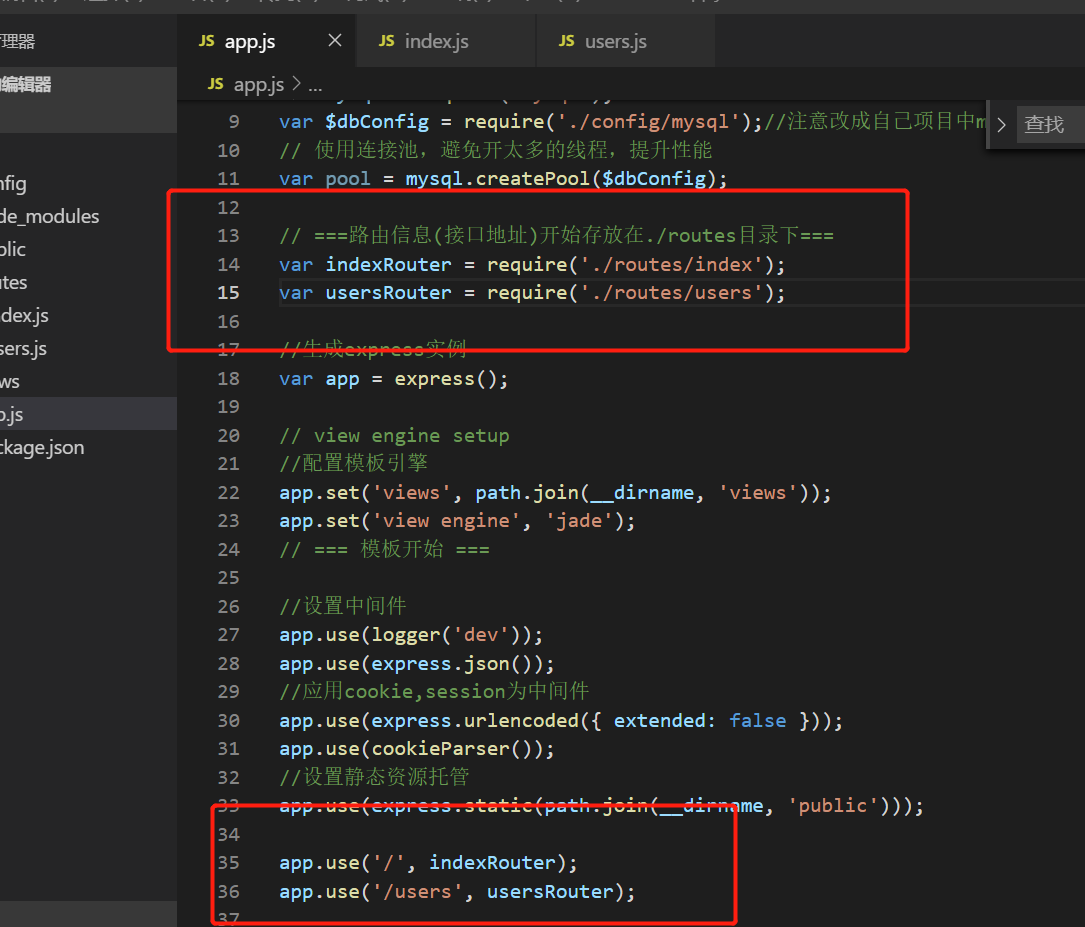The width and height of the screenshot is (1085, 927).
Task: Click 'logger' call on line 27
Action: click(405, 635)
